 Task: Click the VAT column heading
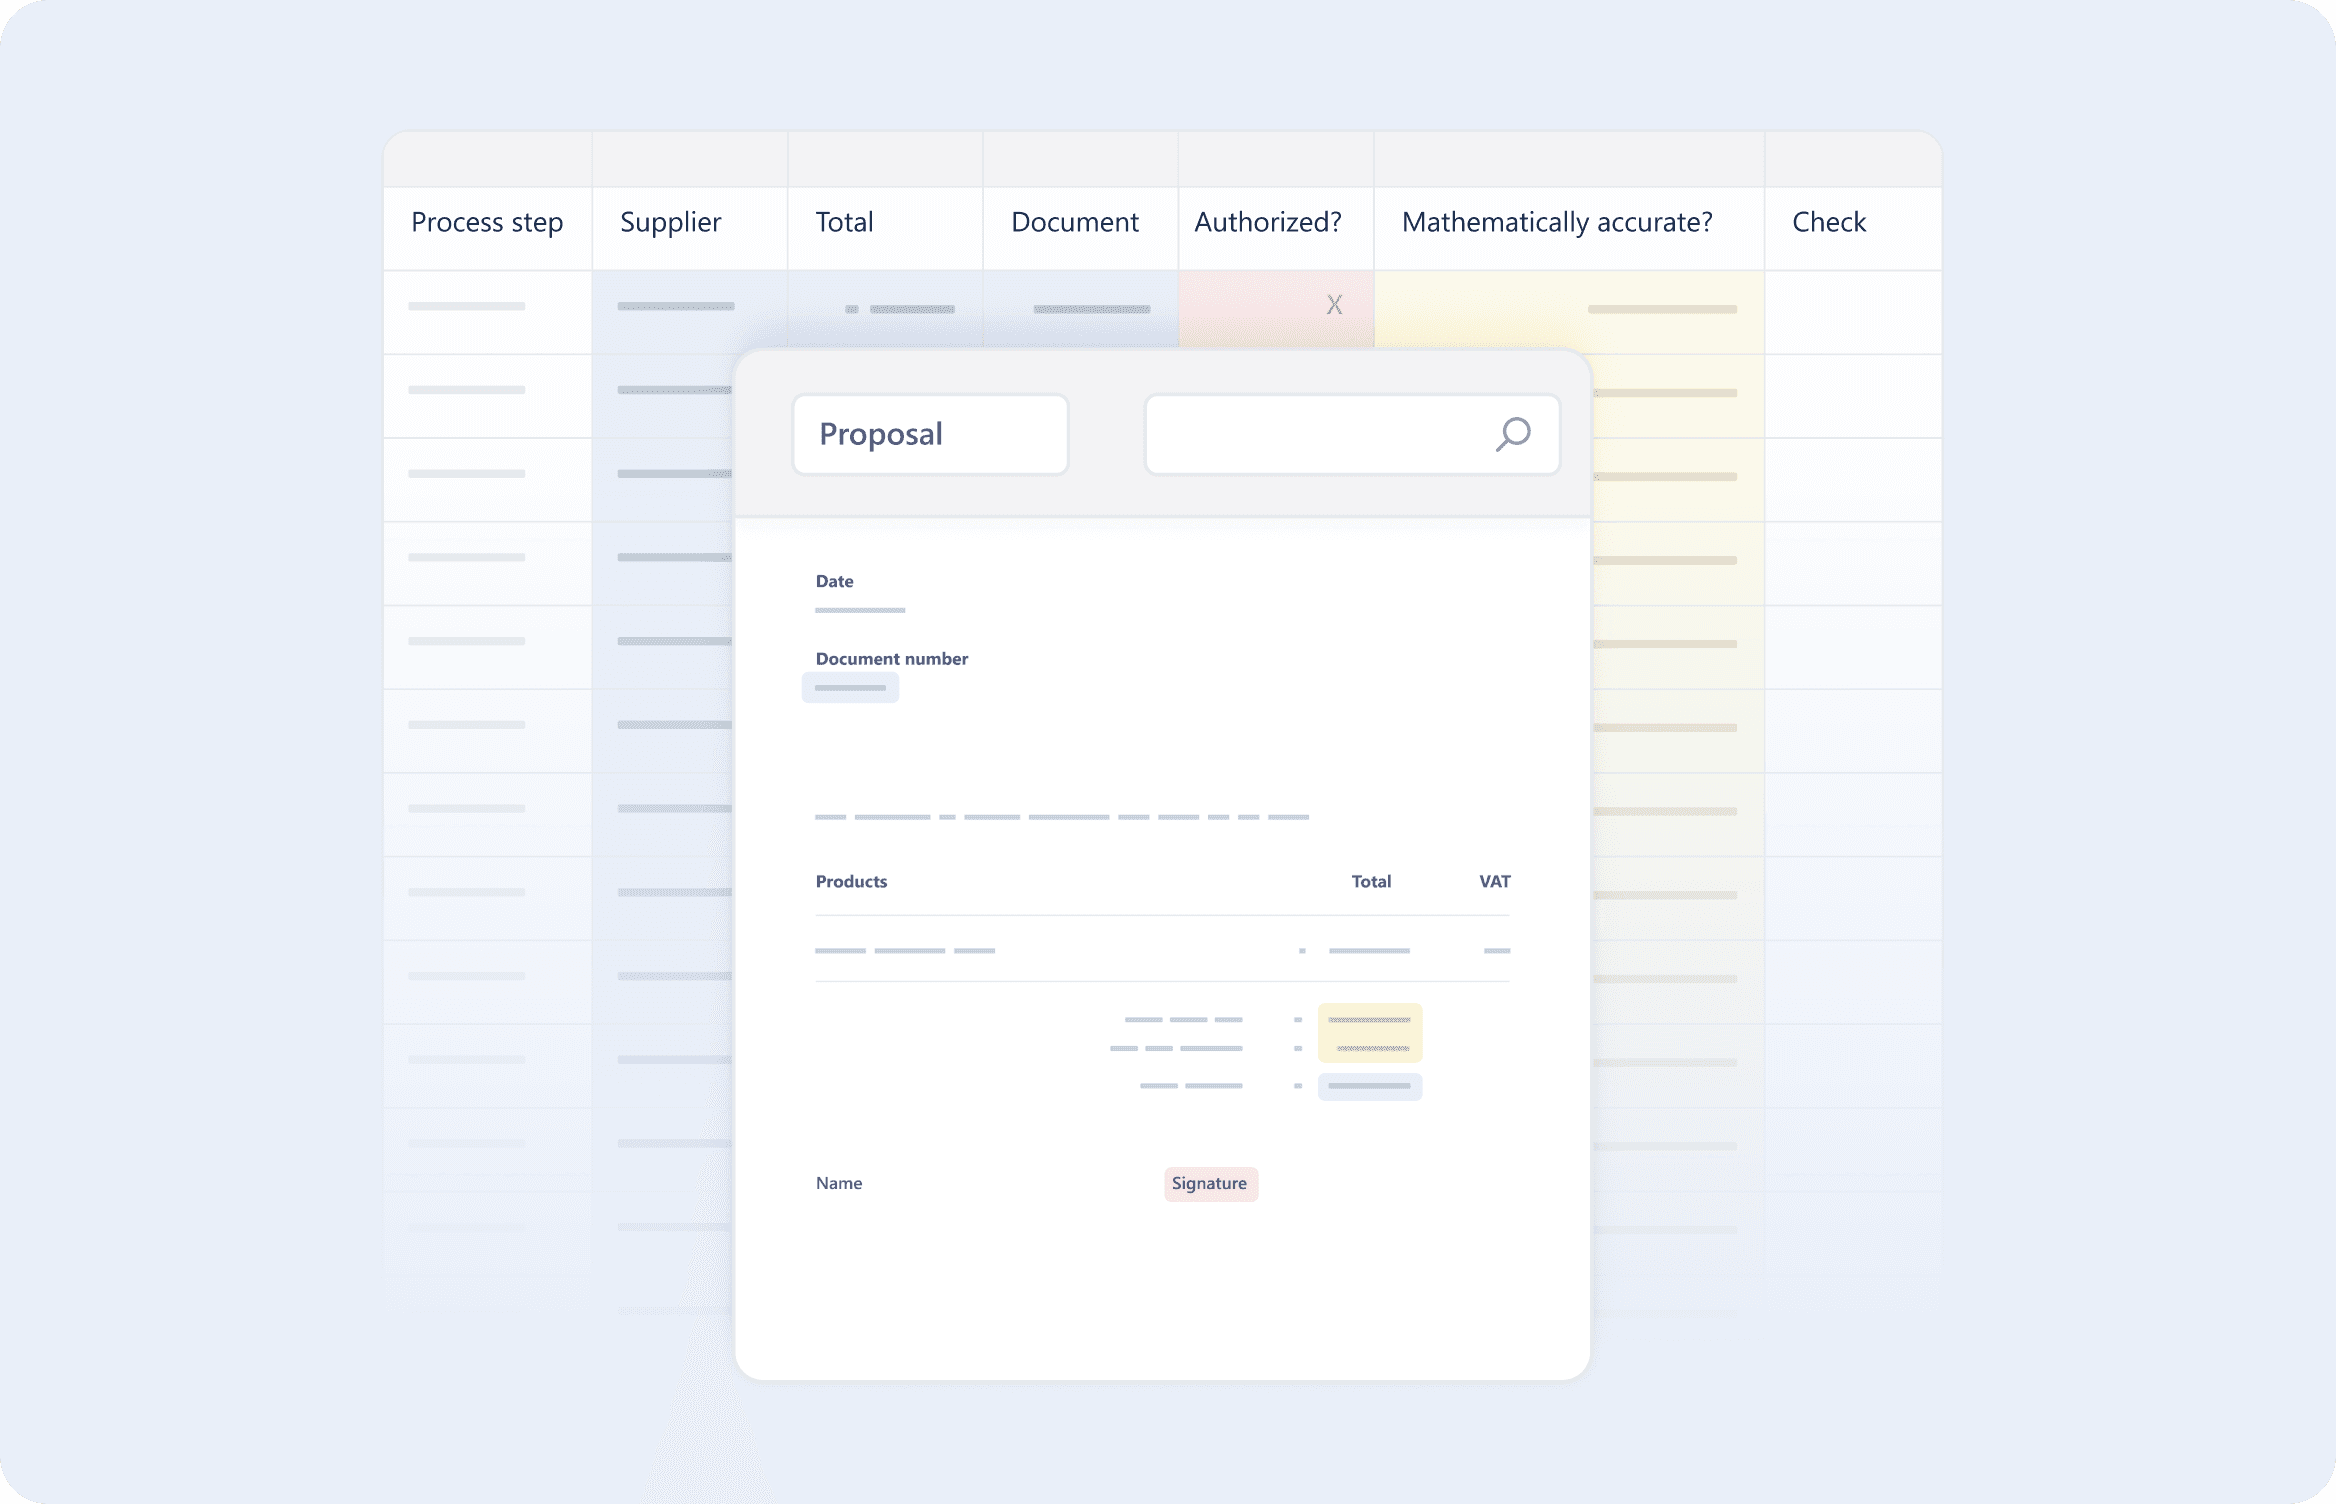point(1494,881)
